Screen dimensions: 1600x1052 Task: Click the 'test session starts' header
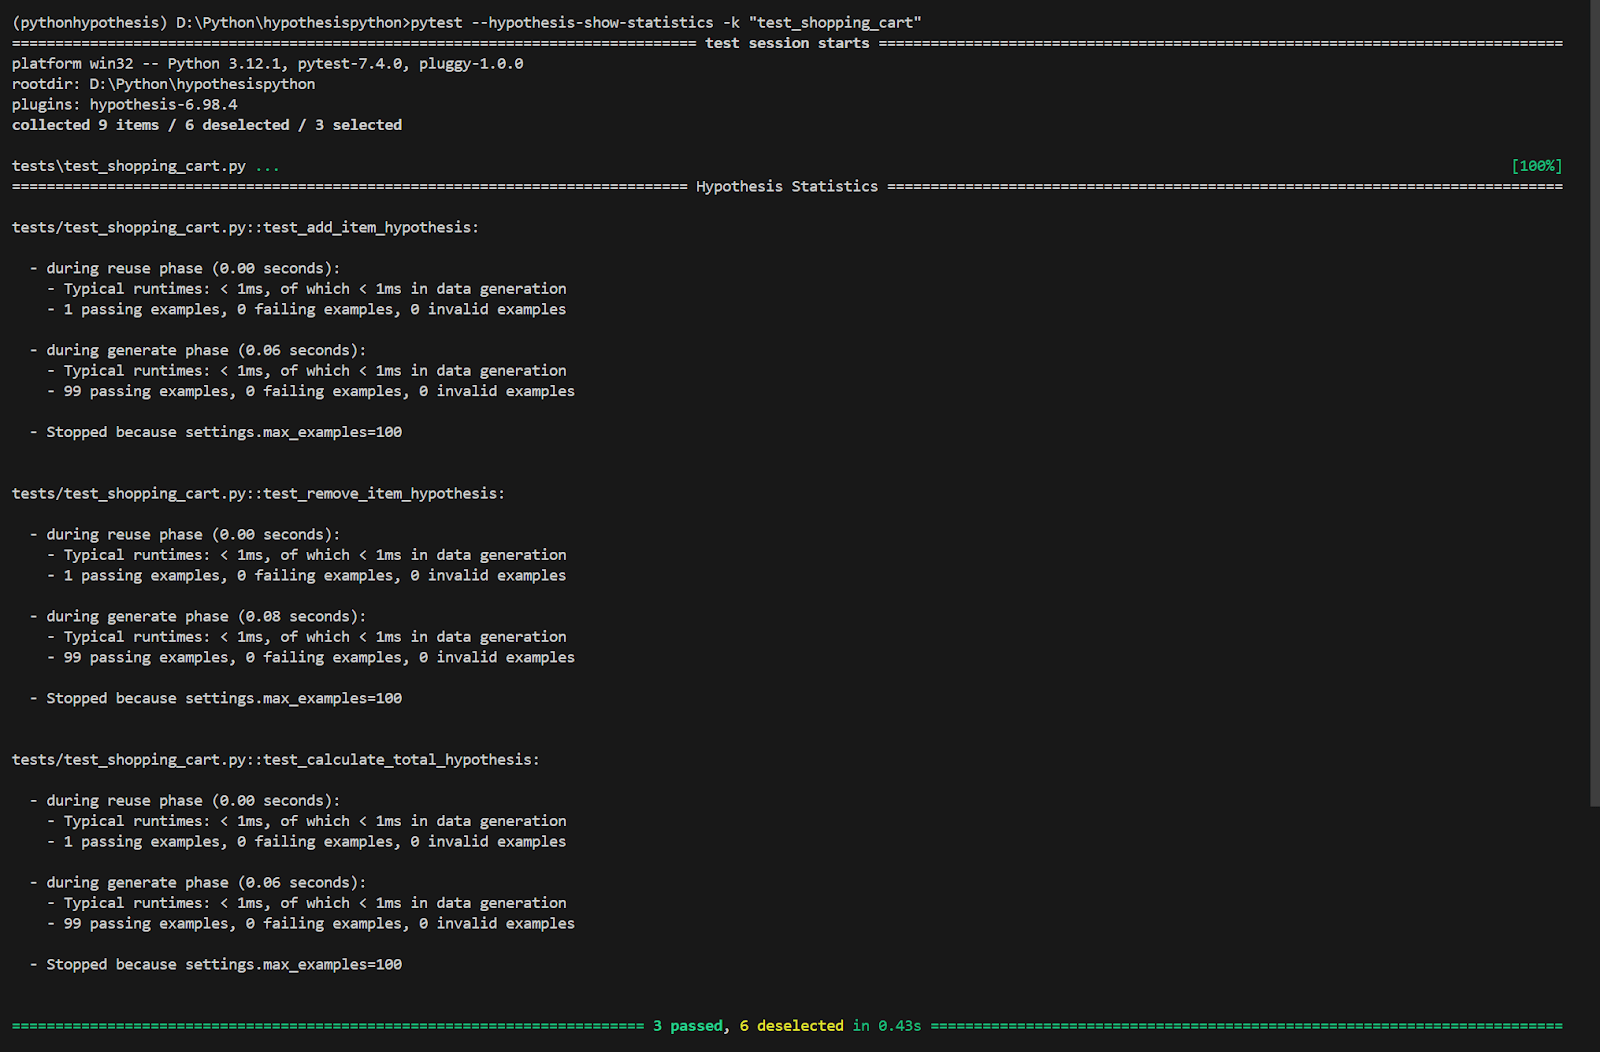tap(787, 43)
